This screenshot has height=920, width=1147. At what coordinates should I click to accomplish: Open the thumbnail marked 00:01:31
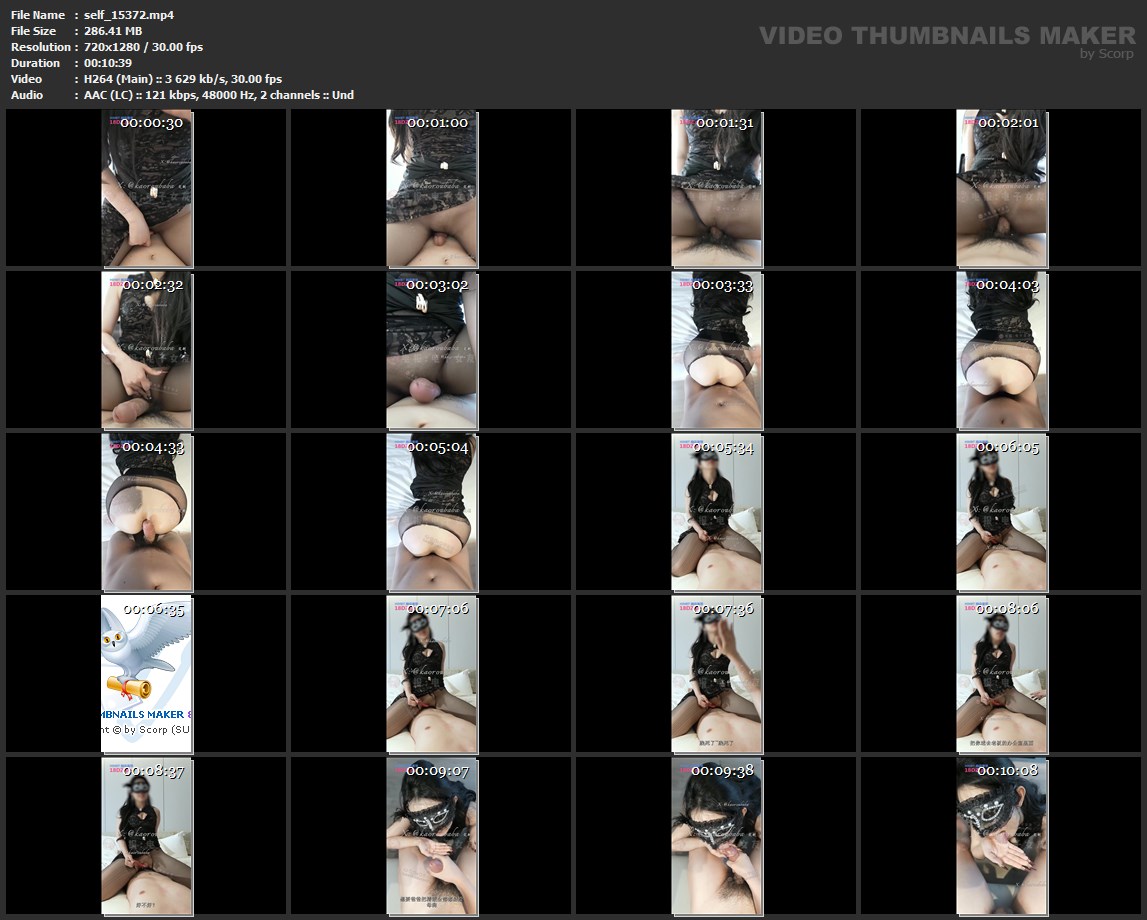(716, 188)
